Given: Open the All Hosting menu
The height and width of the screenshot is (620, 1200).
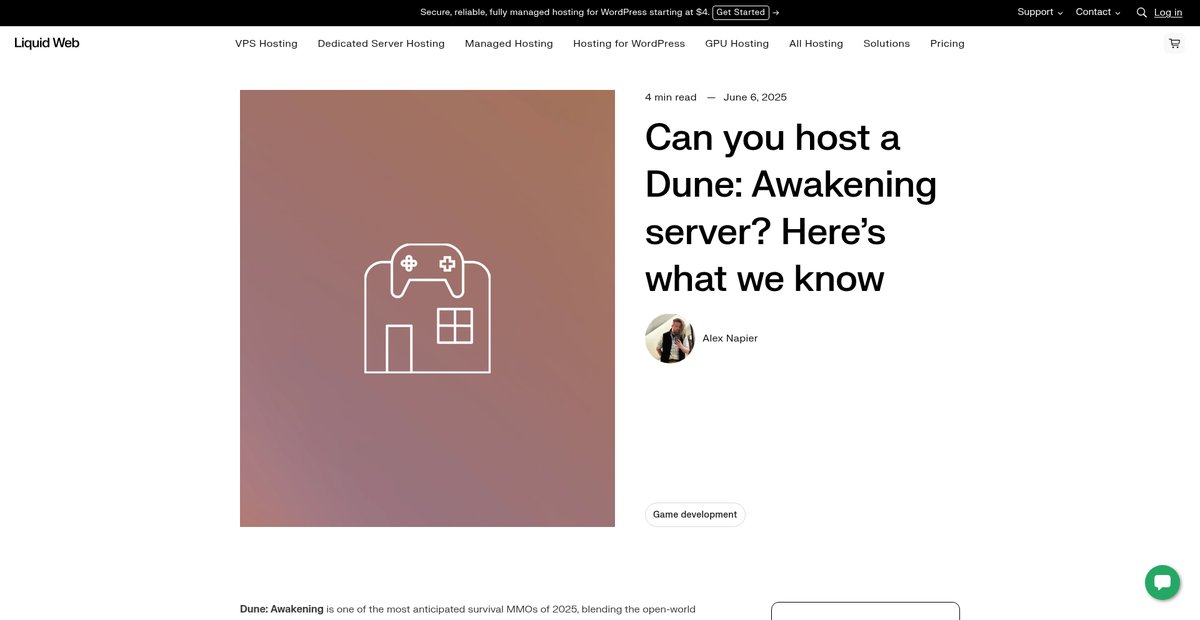Looking at the screenshot, I should [x=816, y=44].
